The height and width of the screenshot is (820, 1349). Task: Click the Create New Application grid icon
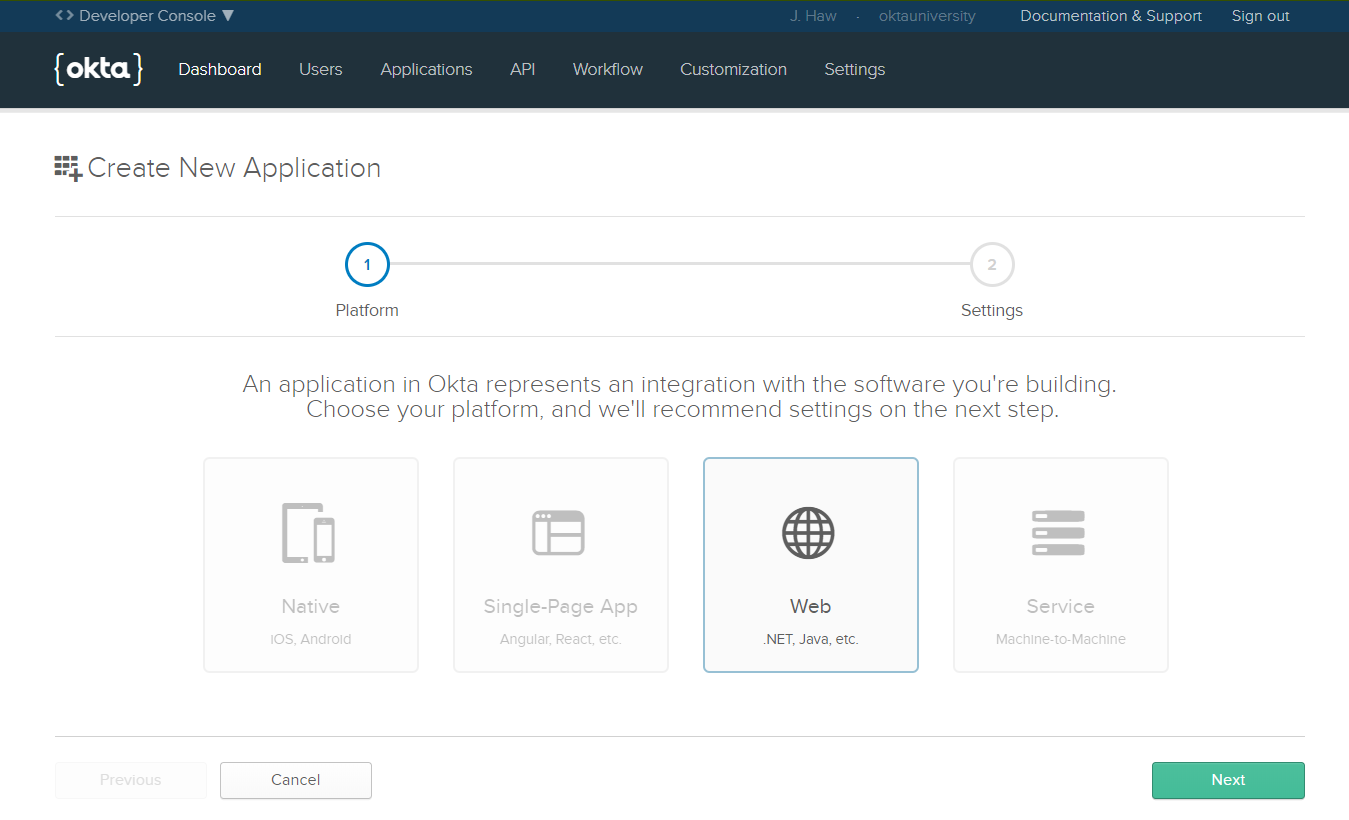click(68, 168)
